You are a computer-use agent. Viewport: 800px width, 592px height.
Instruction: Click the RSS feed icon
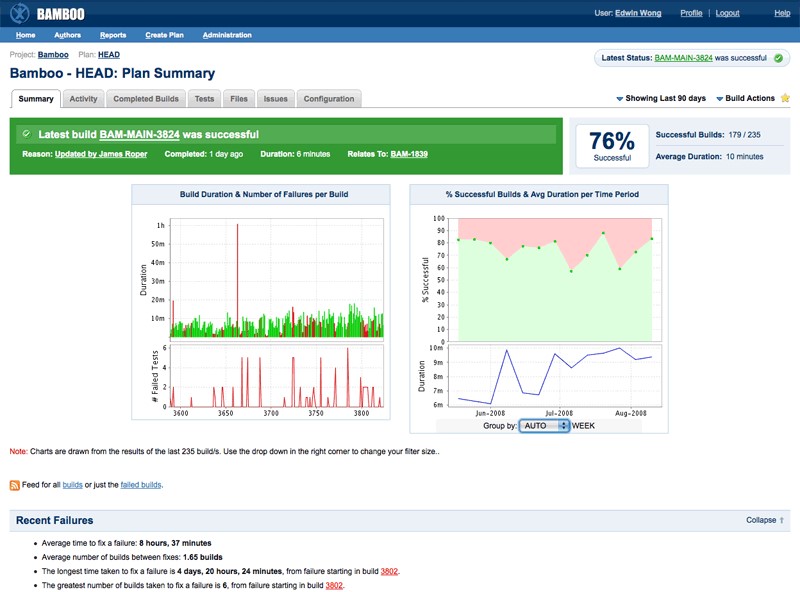[x=15, y=485]
